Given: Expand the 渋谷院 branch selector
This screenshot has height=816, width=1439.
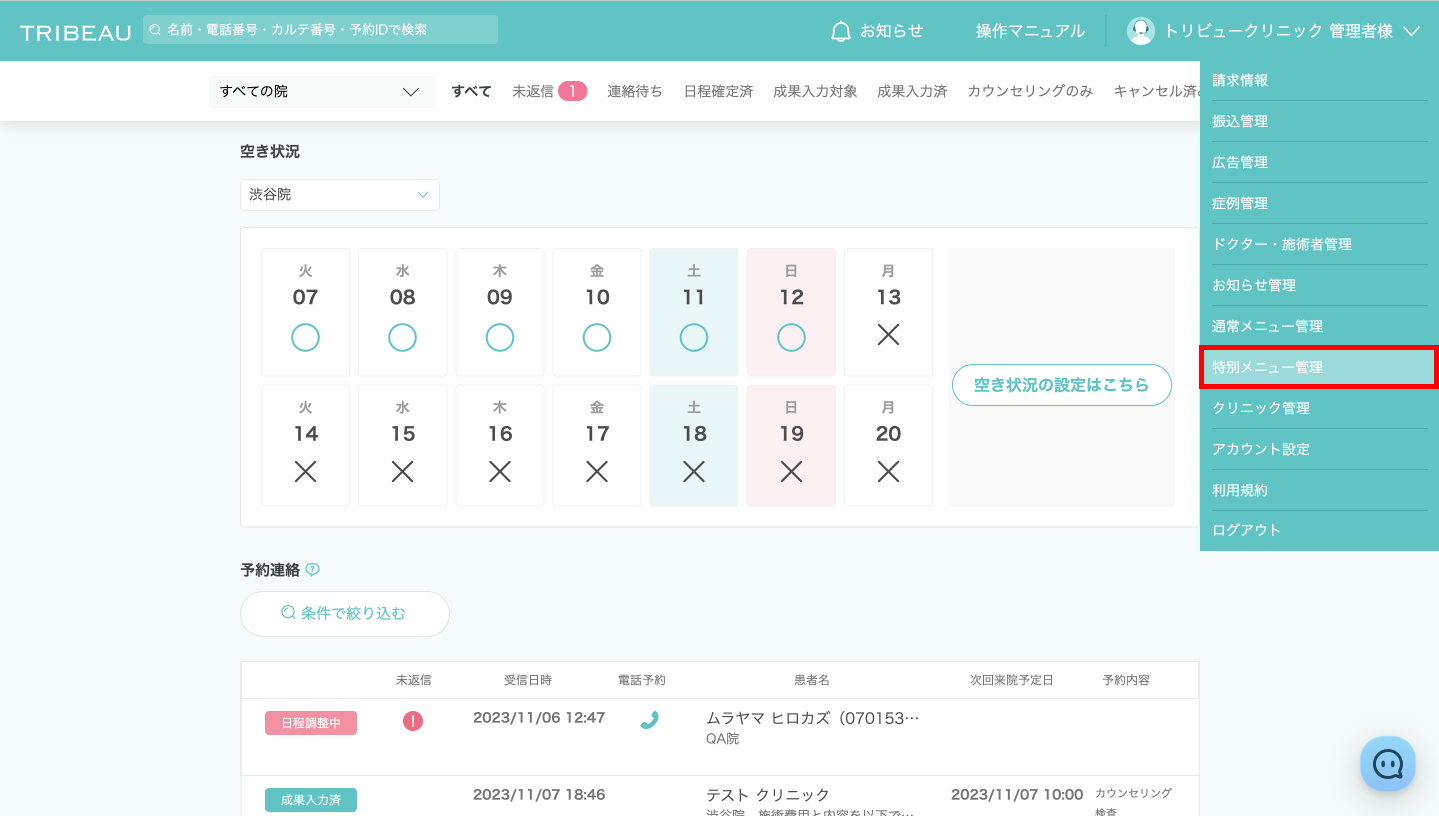Looking at the screenshot, I should pyautogui.click(x=339, y=195).
